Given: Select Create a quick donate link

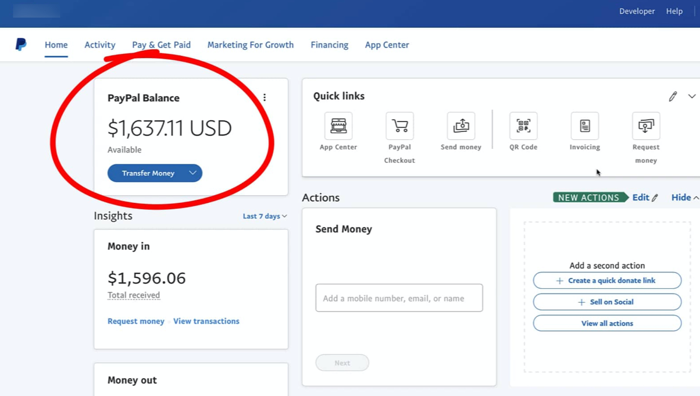Looking at the screenshot, I should pyautogui.click(x=607, y=280).
